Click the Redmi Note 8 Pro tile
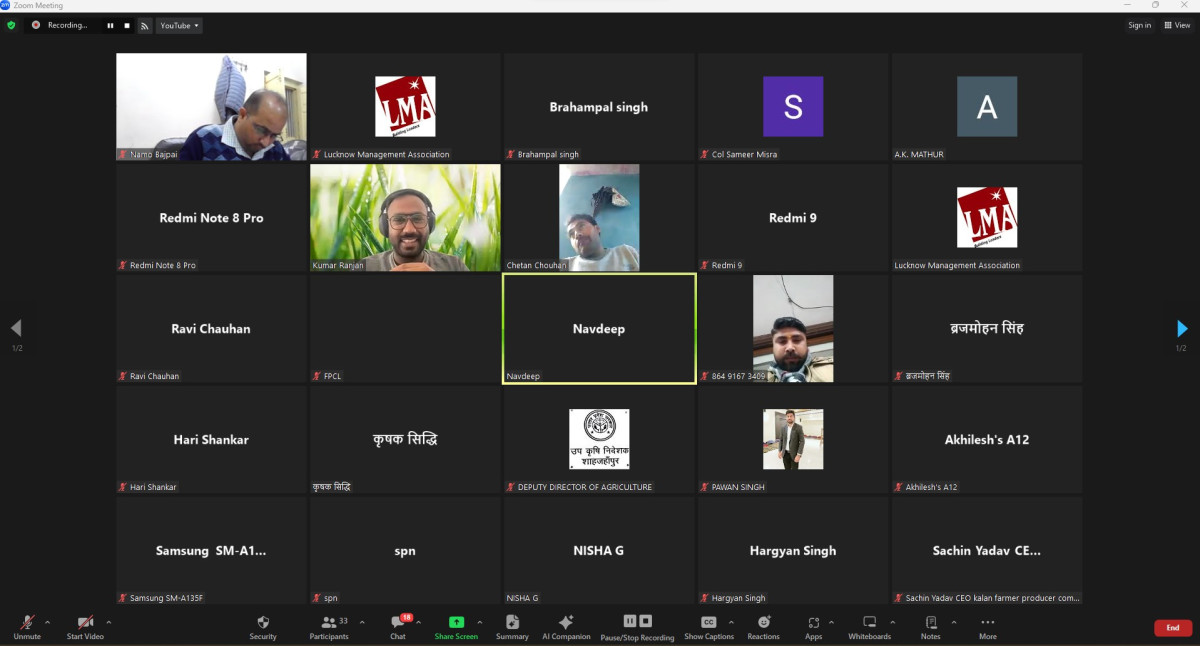This screenshot has width=1200, height=646. (211, 218)
